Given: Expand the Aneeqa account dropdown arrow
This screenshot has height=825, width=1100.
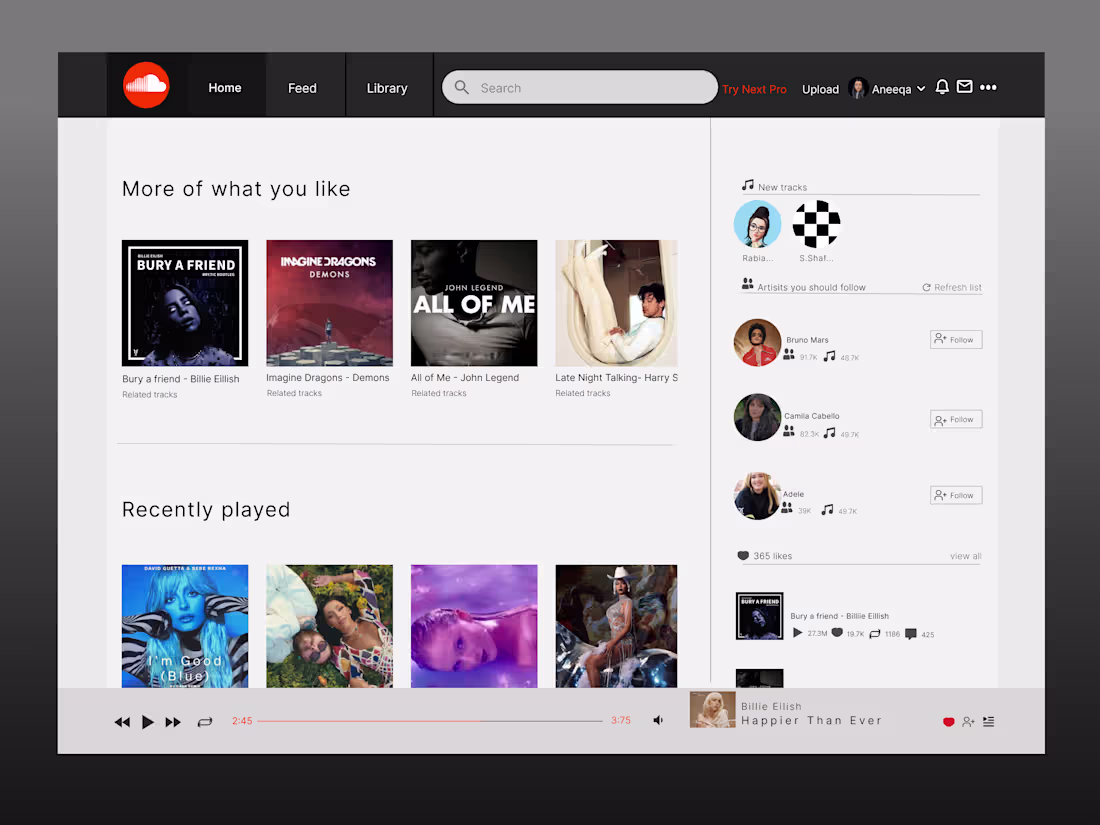Looking at the screenshot, I should coord(921,88).
